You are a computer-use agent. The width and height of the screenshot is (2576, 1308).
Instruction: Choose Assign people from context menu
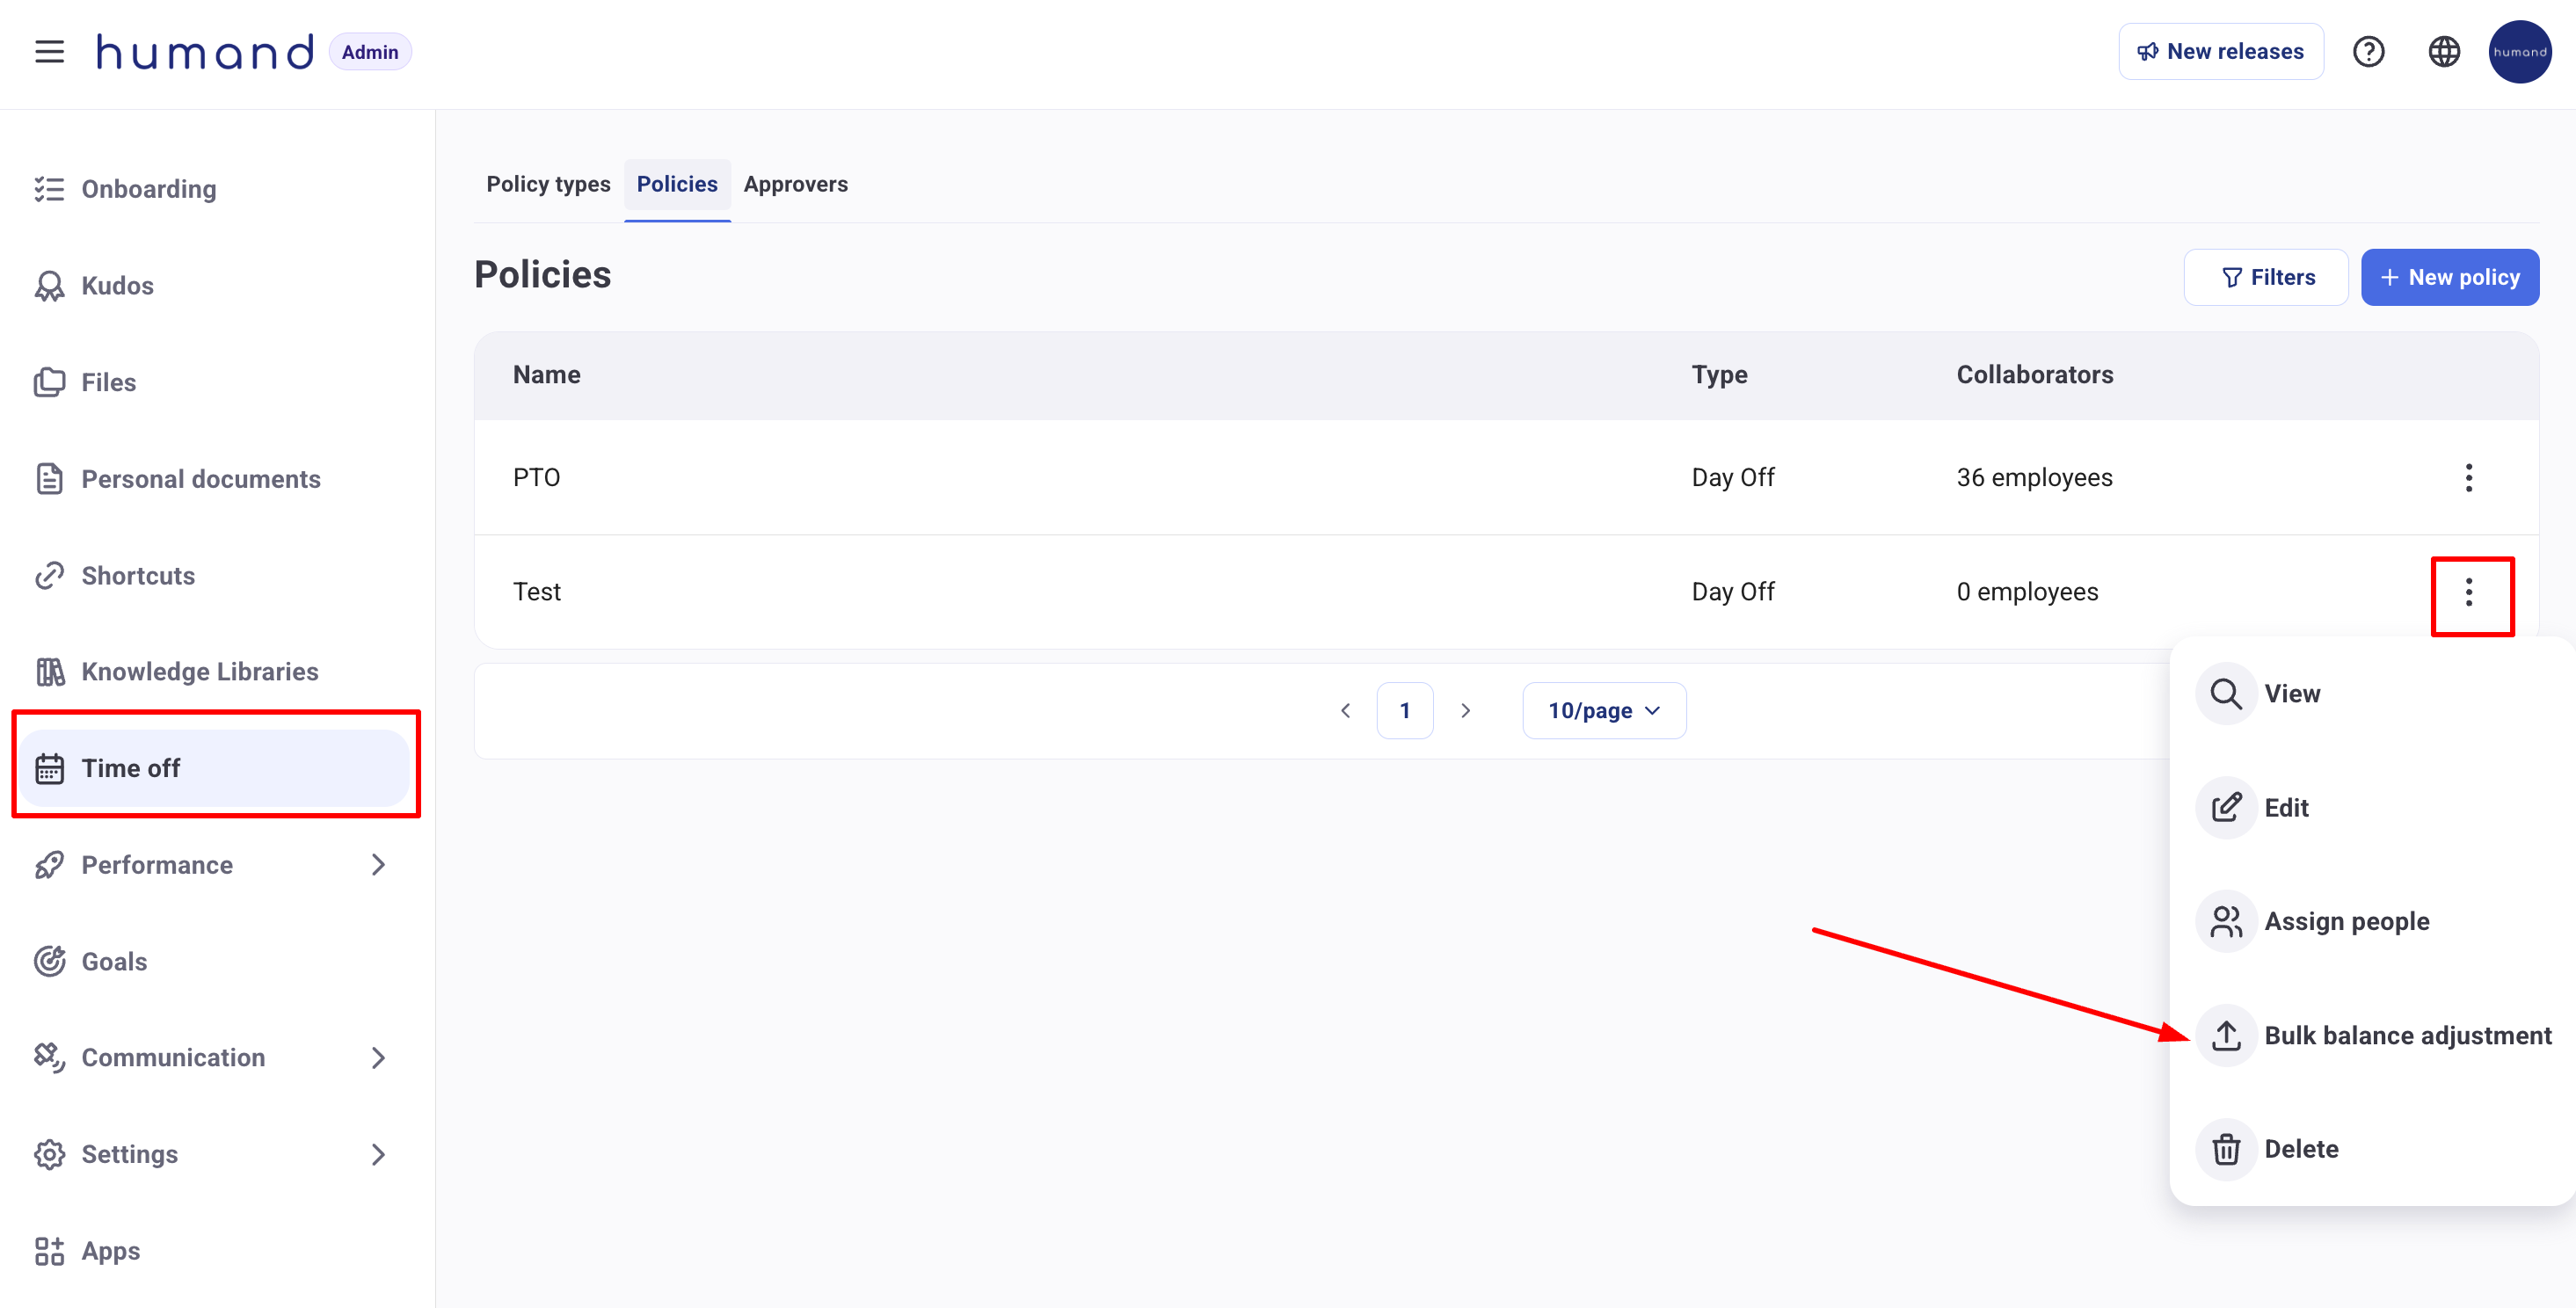coord(2346,921)
